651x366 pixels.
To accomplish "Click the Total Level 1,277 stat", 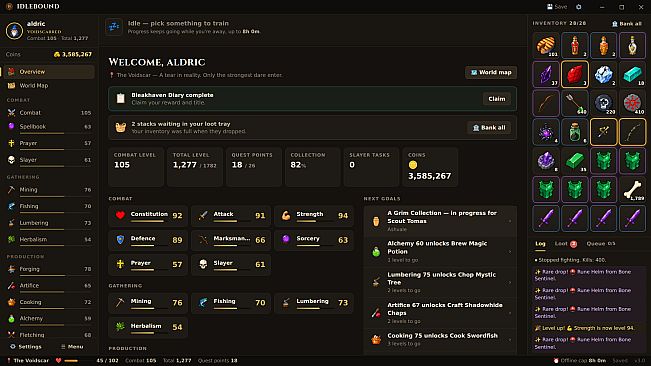I will (x=195, y=167).
